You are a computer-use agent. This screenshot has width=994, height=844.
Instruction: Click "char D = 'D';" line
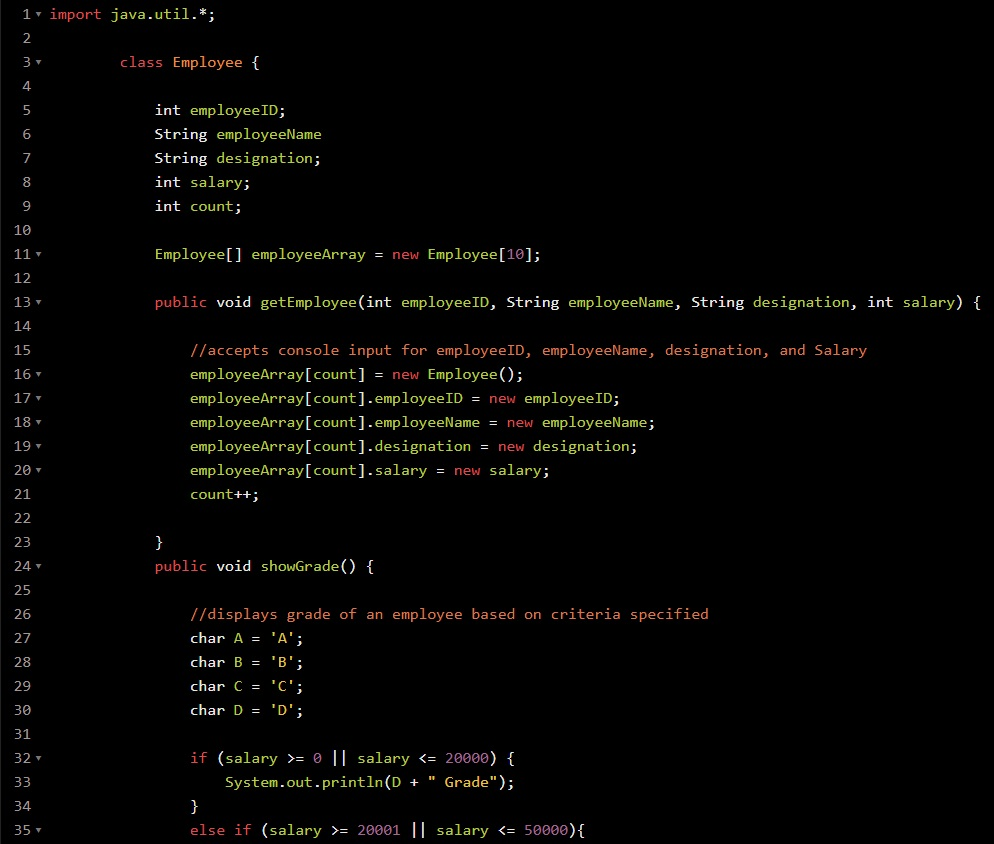(247, 711)
